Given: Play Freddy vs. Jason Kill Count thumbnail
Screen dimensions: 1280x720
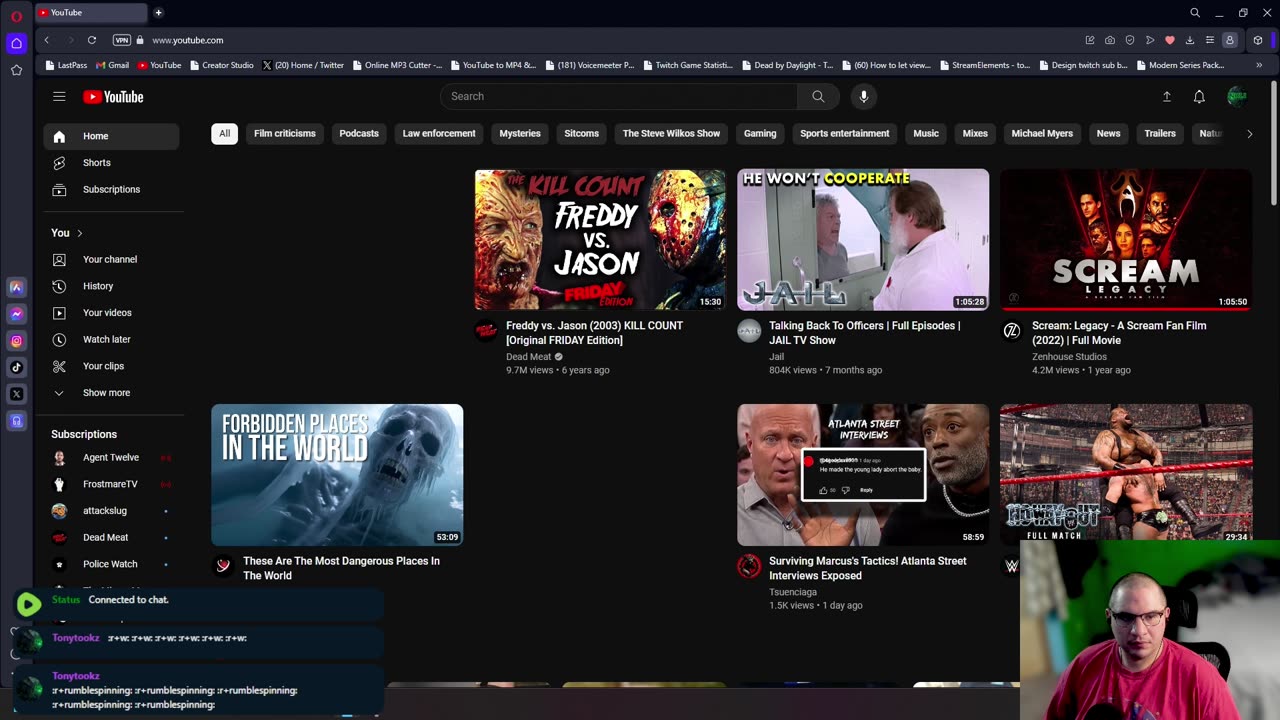Looking at the screenshot, I should tap(600, 240).
